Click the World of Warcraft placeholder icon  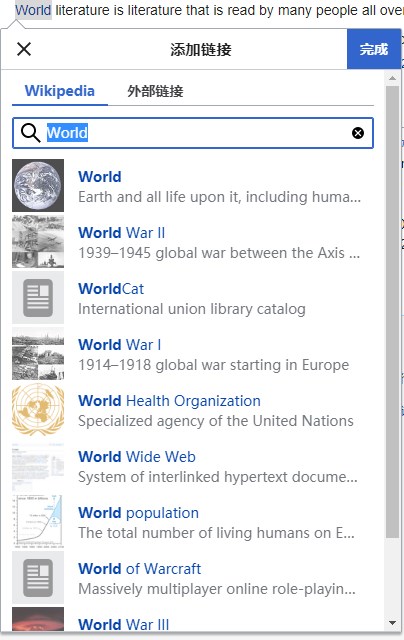click(x=38, y=577)
